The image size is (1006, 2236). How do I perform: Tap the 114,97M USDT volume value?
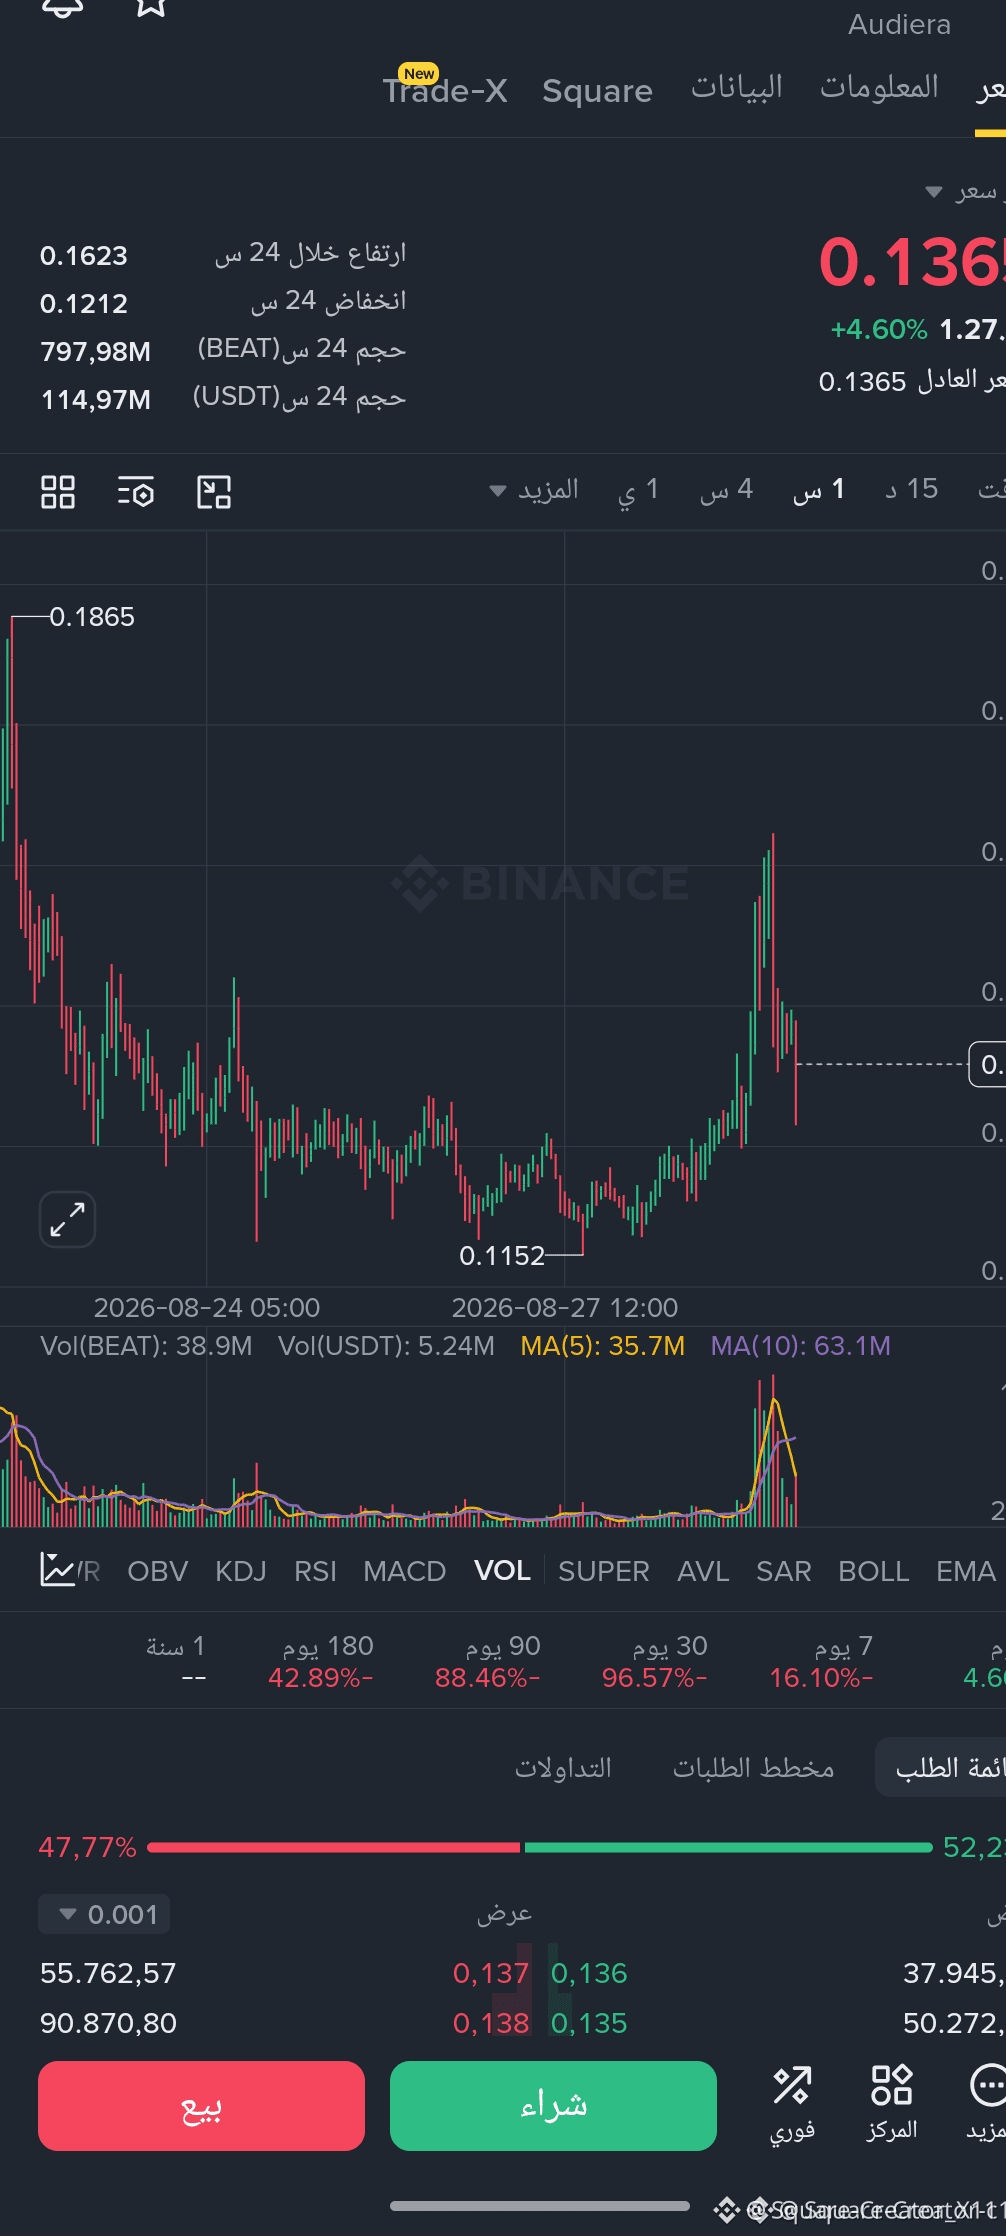tap(96, 400)
